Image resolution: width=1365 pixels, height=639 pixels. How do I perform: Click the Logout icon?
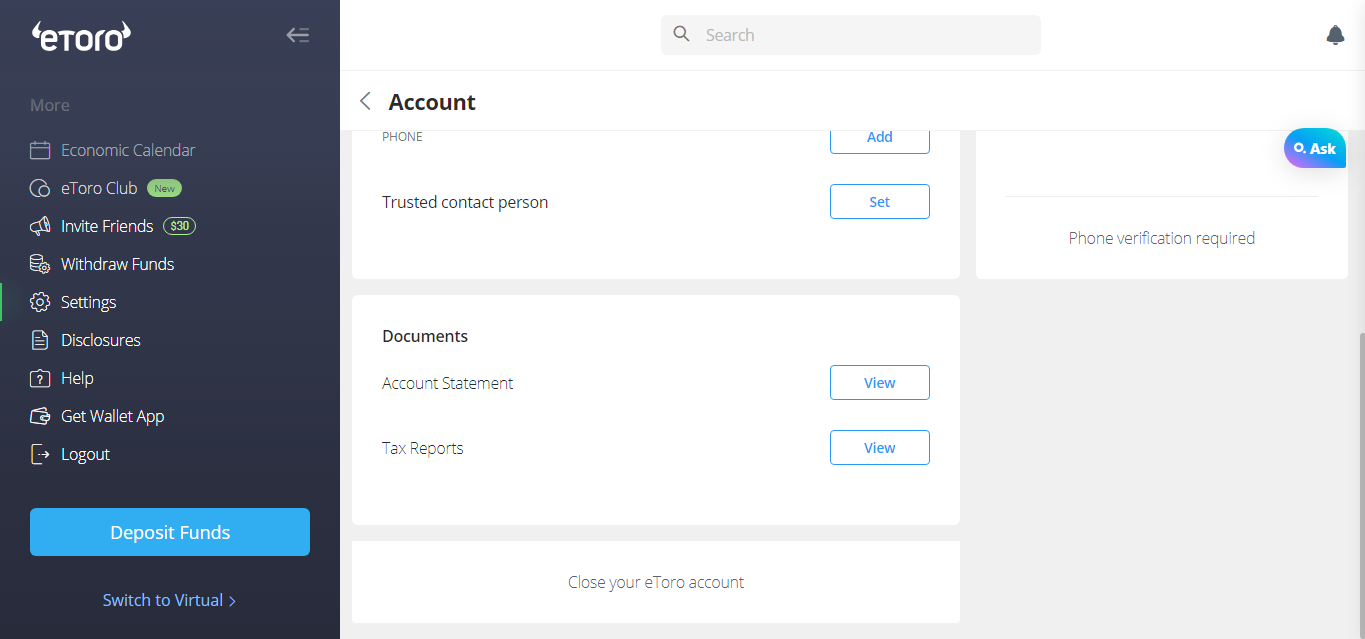(40, 454)
